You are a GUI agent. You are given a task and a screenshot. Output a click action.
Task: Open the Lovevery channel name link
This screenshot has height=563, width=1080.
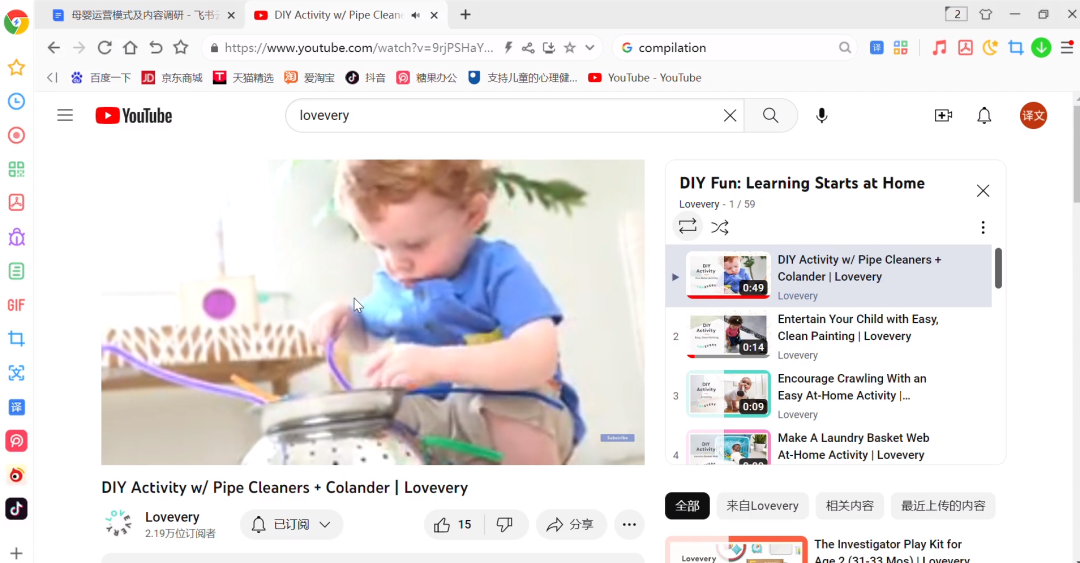tap(172, 517)
